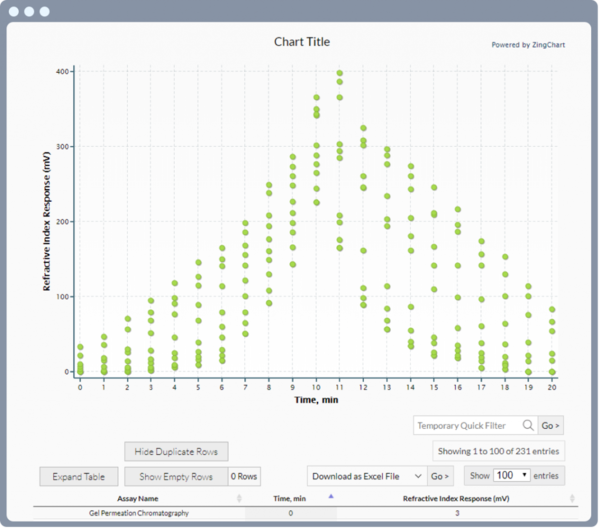Viewport: 600px width, 528px height.
Task: Open the Show 100 entries dropdown
Action: click(x=511, y=475)
